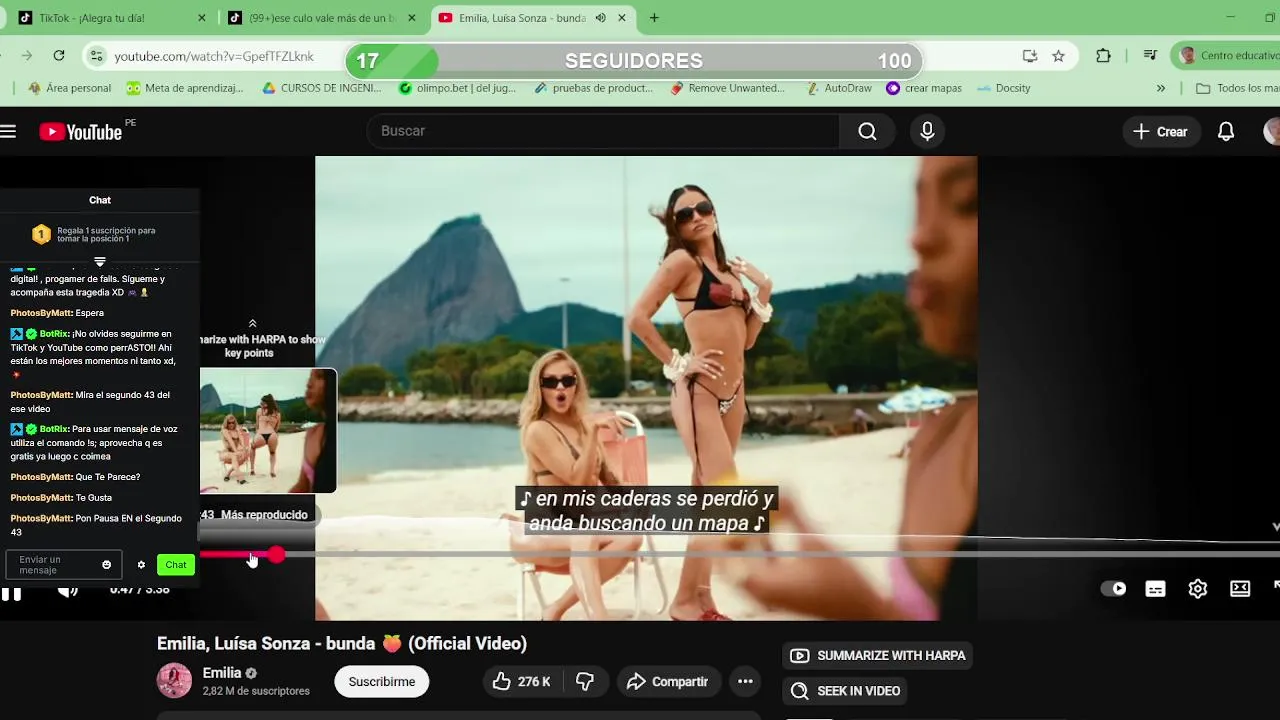This screenshot has height=720, width=1280.
Task: Click chat settings gear icon
Action: (x=141, y=565)
